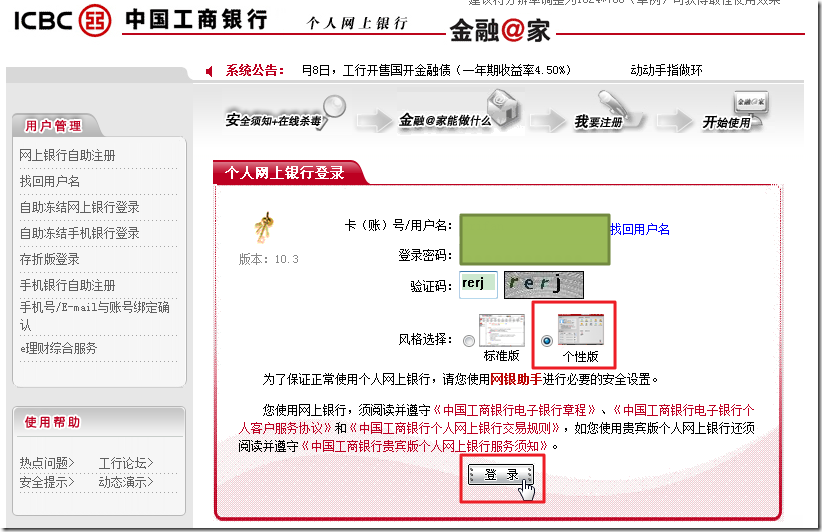Select the 标准版 style radio button
The height and width of the screenshot is (532, 822).
coord(469,341)
